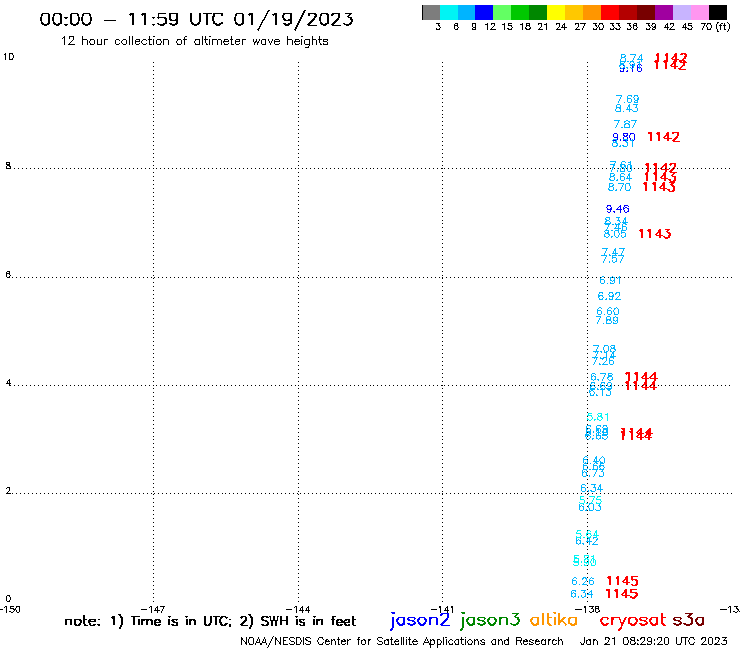Click the wave height value 7.69

[x=627, y=99]
